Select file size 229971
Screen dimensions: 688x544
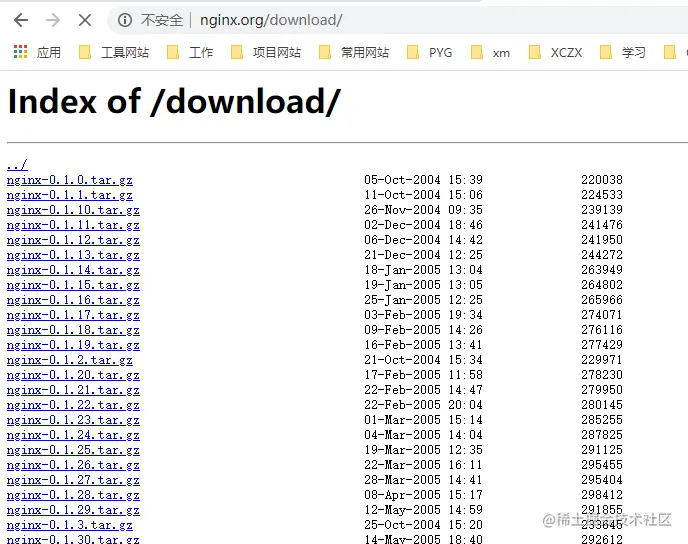[602, 359]
